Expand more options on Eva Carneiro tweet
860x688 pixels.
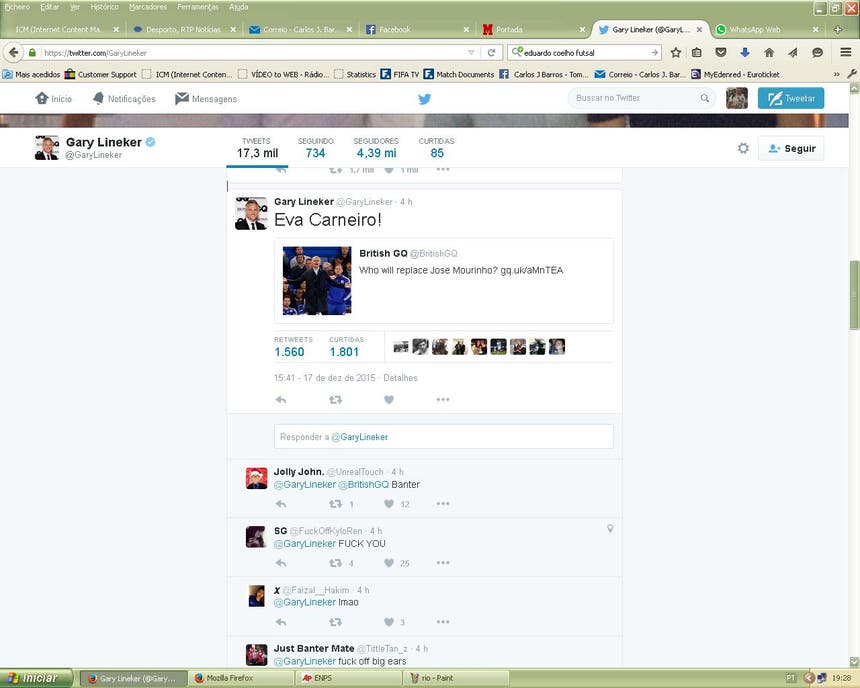(x=442, y=400)
